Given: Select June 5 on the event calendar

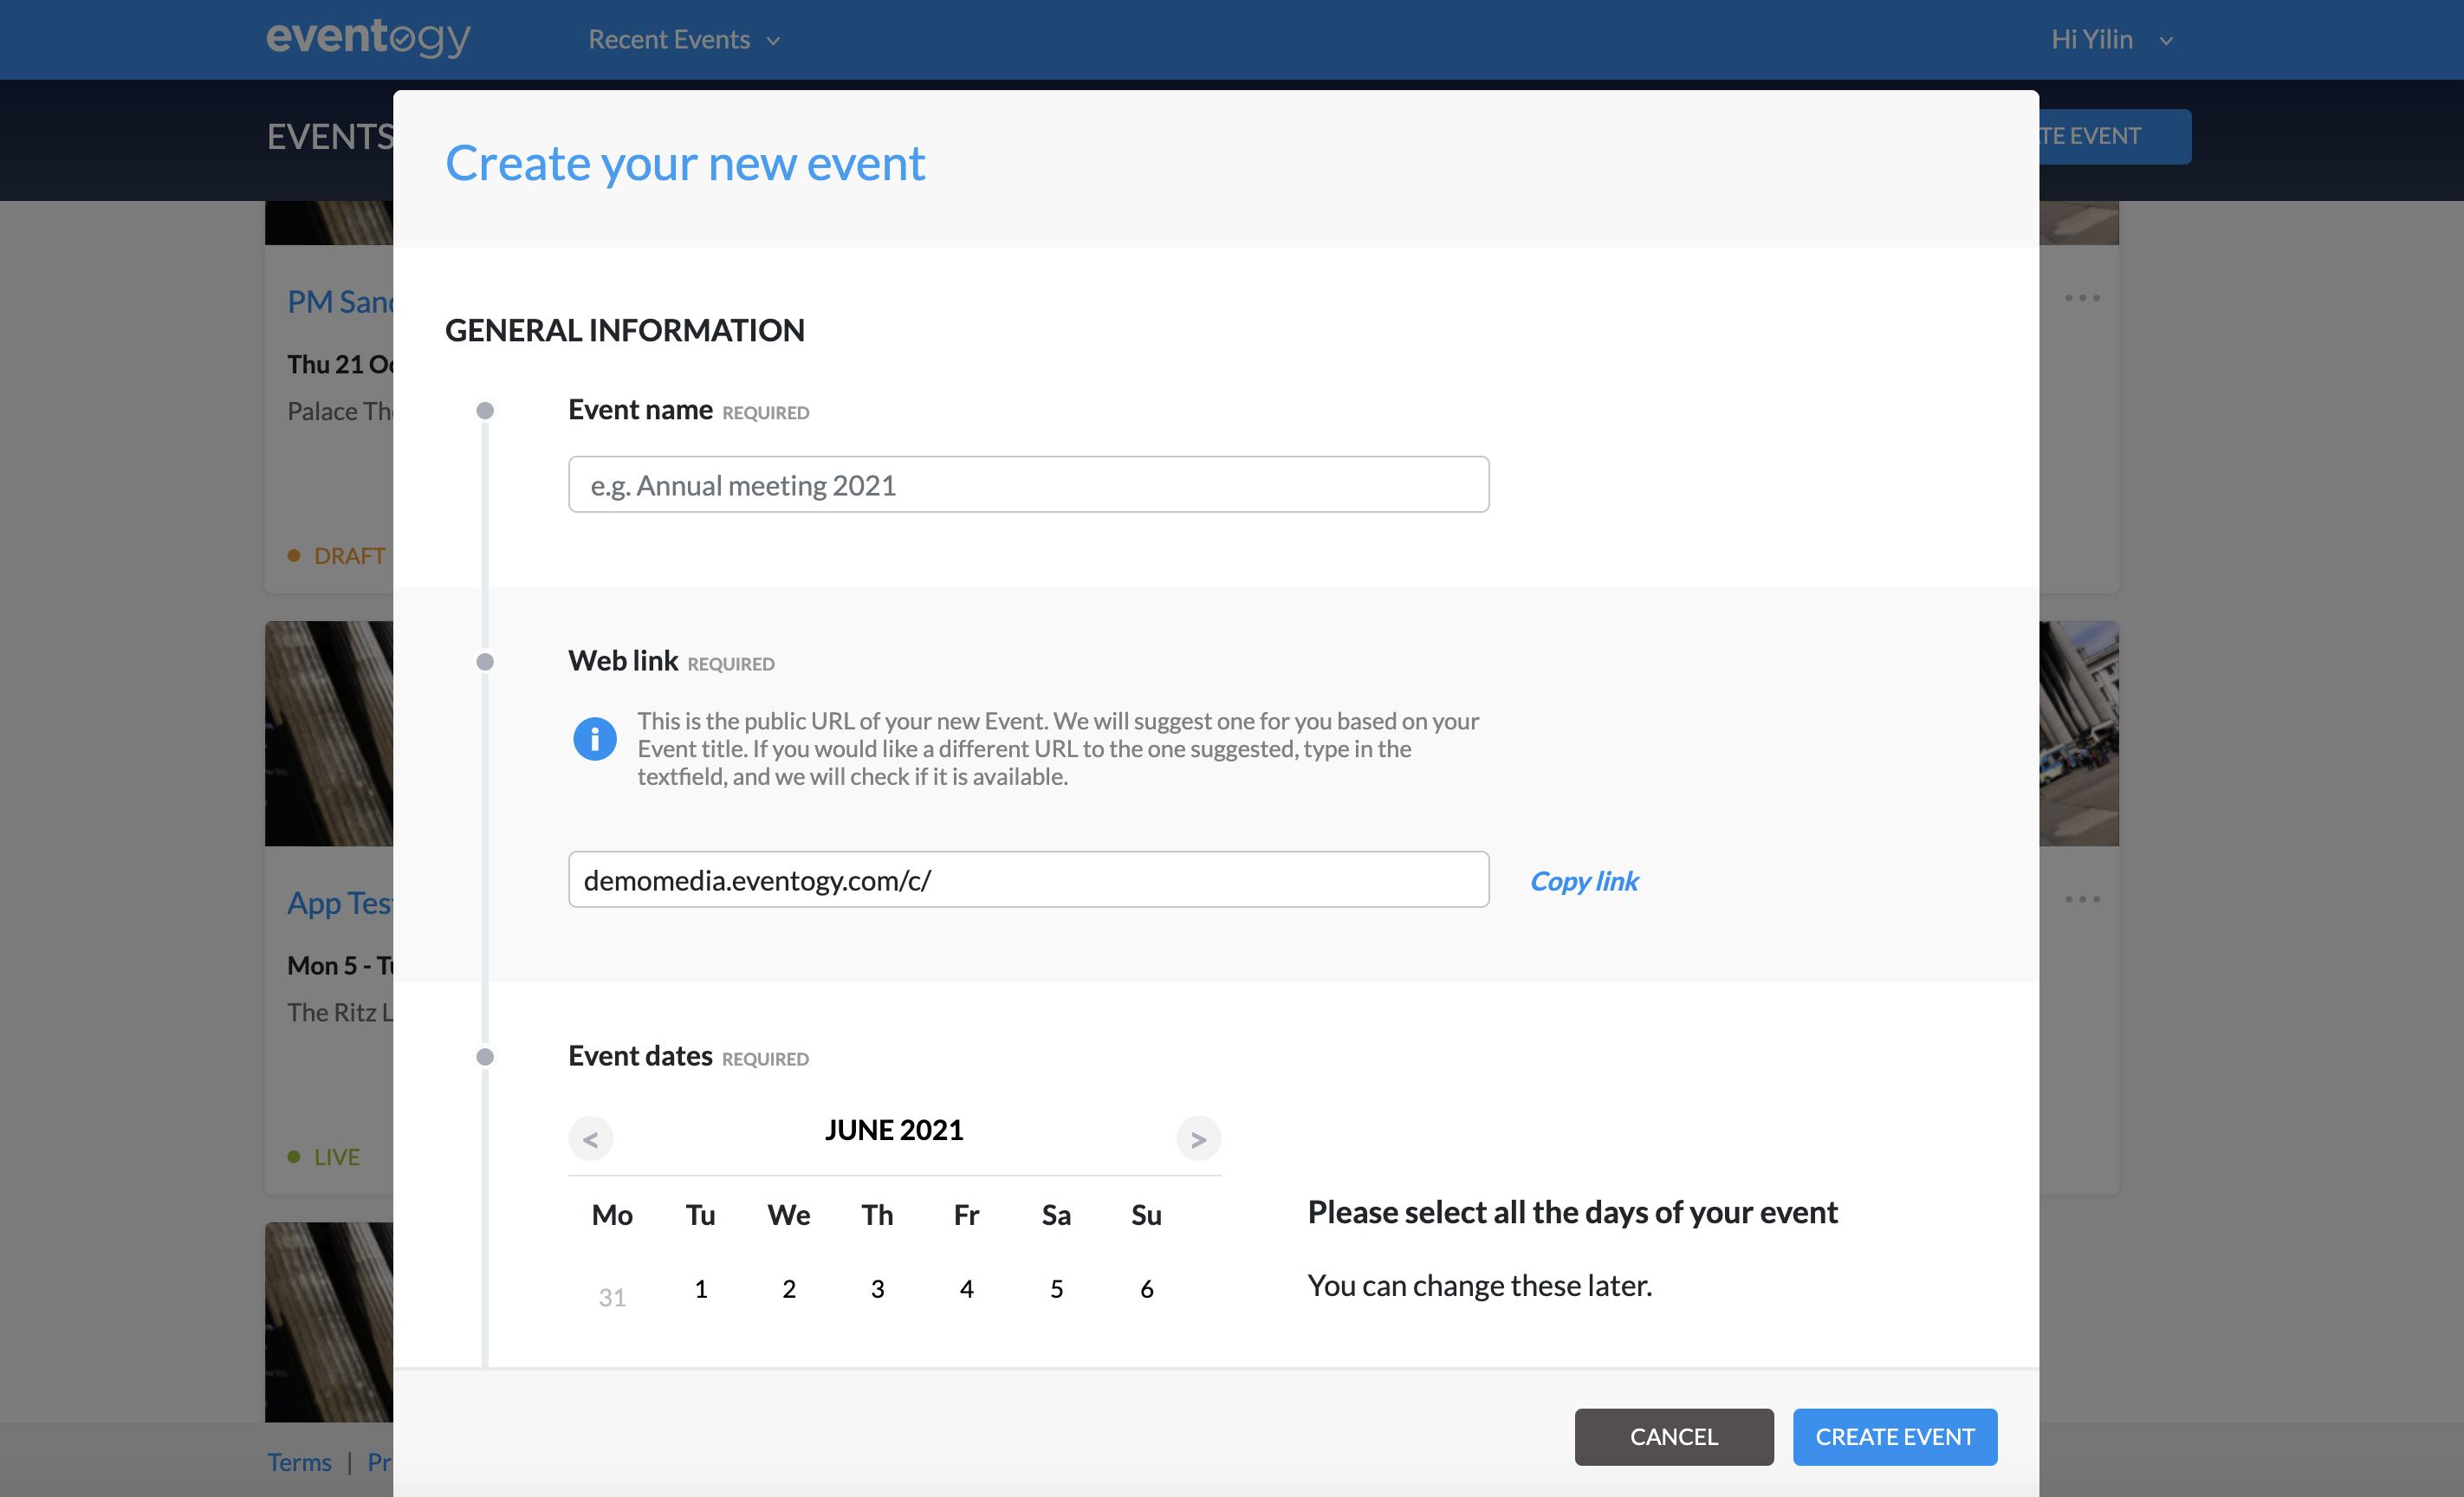Looking at the screenshot, I should 1056,1289.
